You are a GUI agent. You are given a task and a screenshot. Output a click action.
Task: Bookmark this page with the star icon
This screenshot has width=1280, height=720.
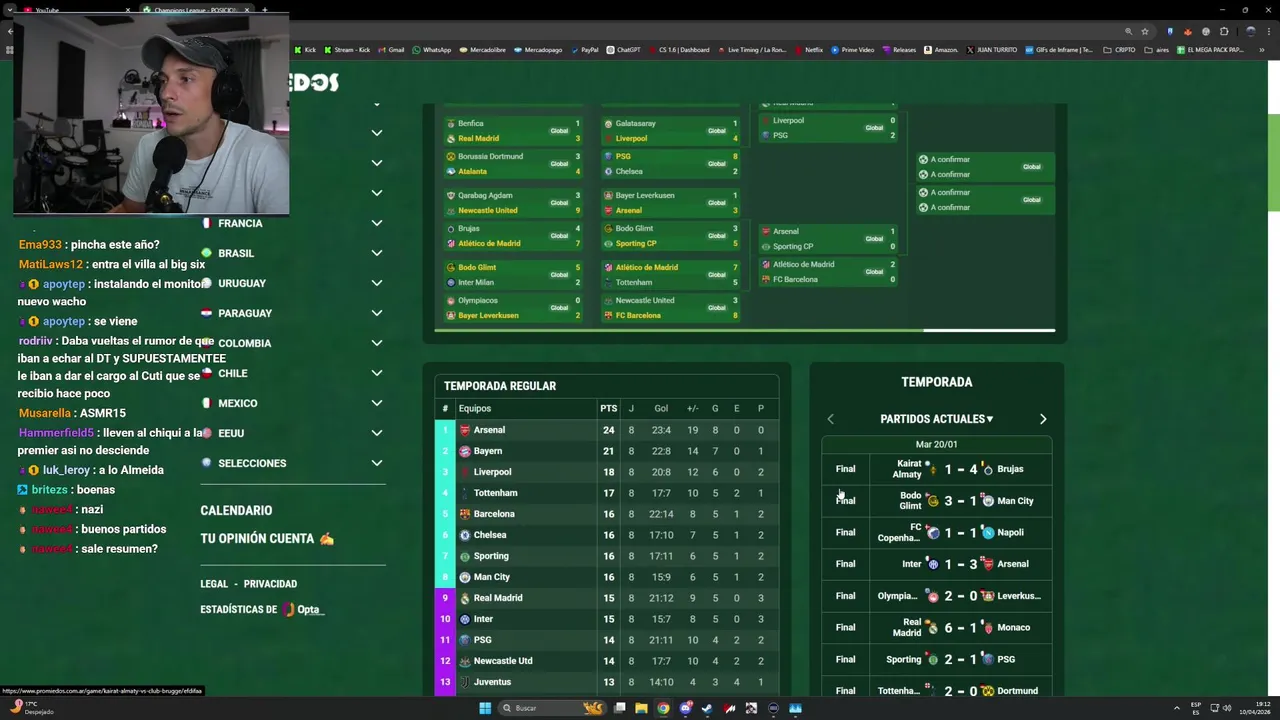click(1145, 32)
